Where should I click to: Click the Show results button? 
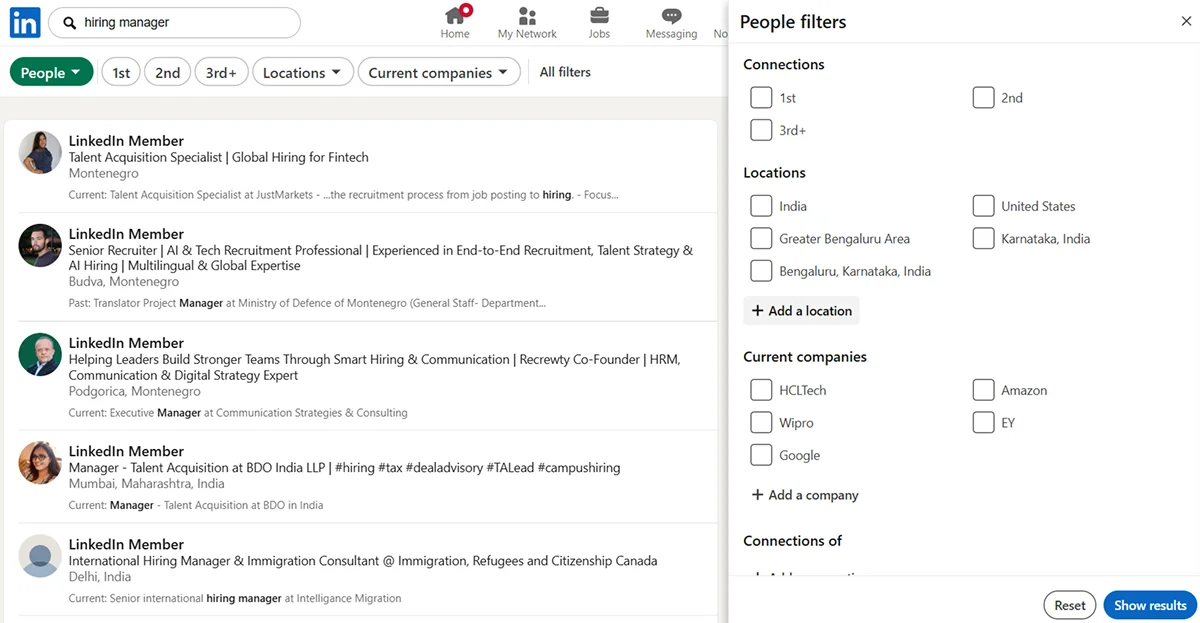coord(1149,604)
